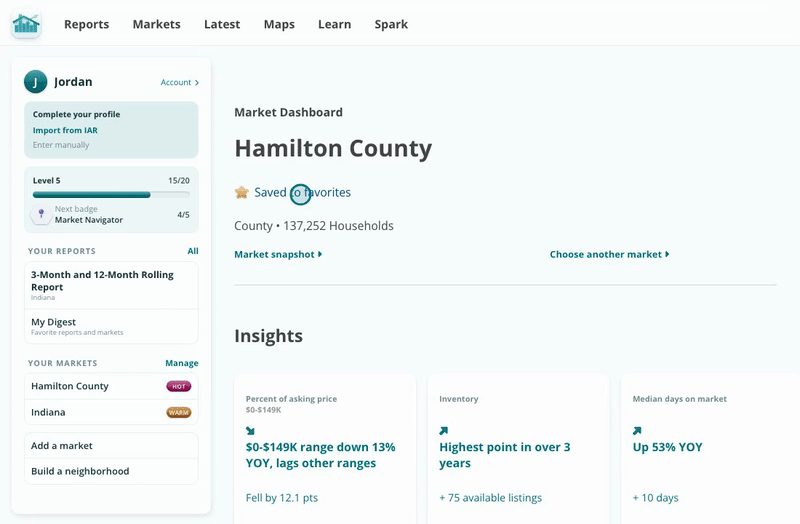Toggle the favorites star icon
The image size is (800, 524).
pos(241,192)
